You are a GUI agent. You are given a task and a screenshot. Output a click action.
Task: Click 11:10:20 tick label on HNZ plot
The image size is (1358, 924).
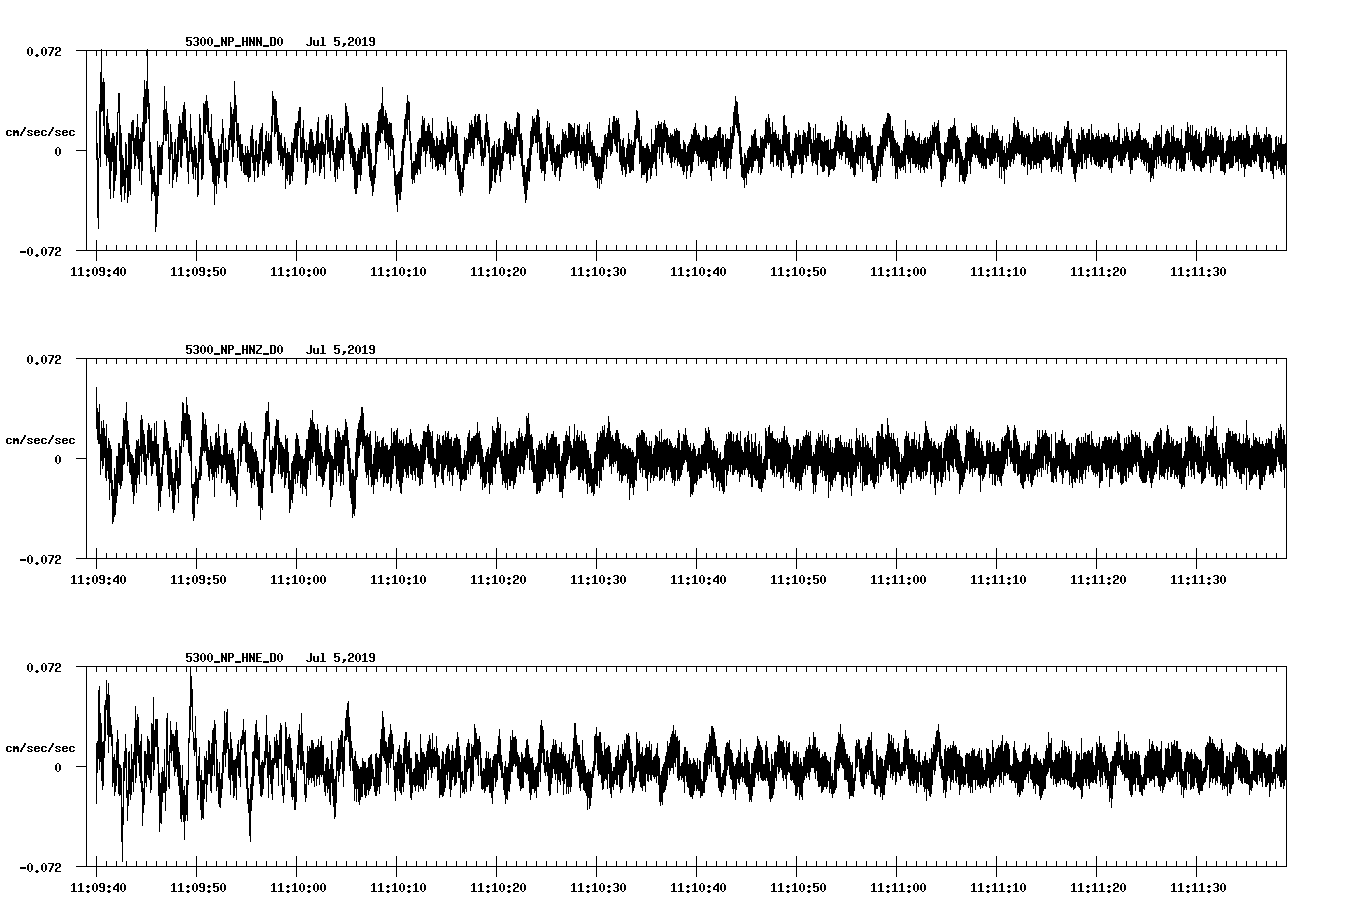pos(497,580)
